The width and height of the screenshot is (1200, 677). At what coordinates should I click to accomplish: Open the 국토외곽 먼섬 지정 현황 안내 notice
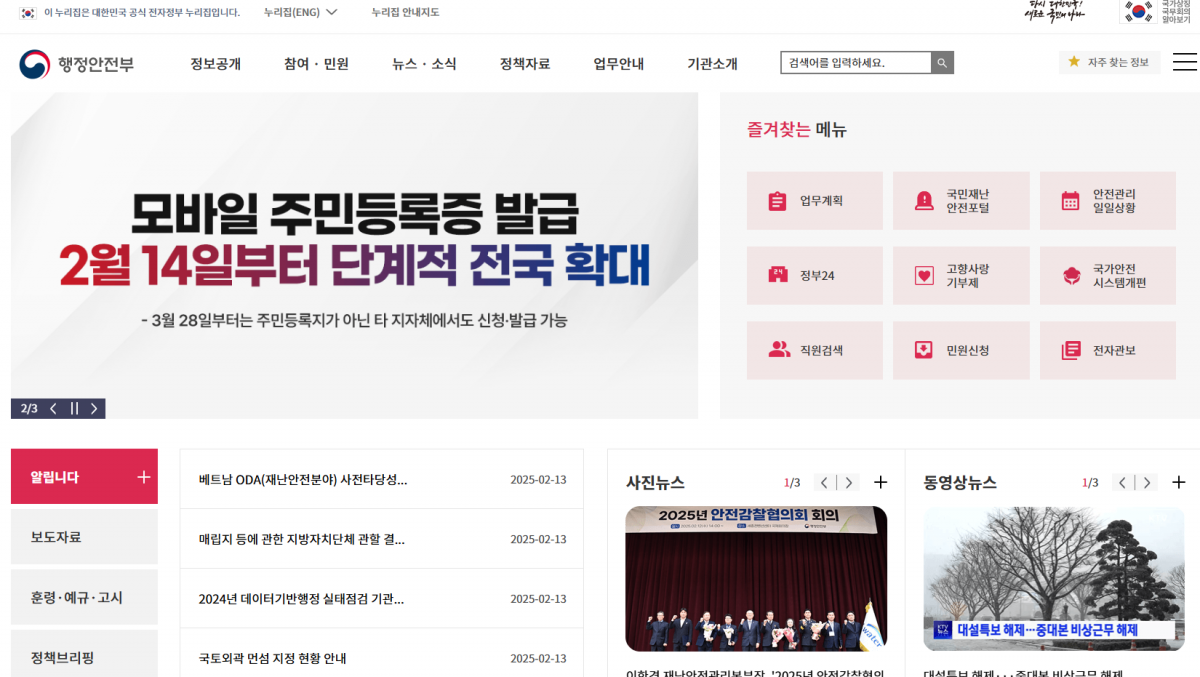coord(272,658)
